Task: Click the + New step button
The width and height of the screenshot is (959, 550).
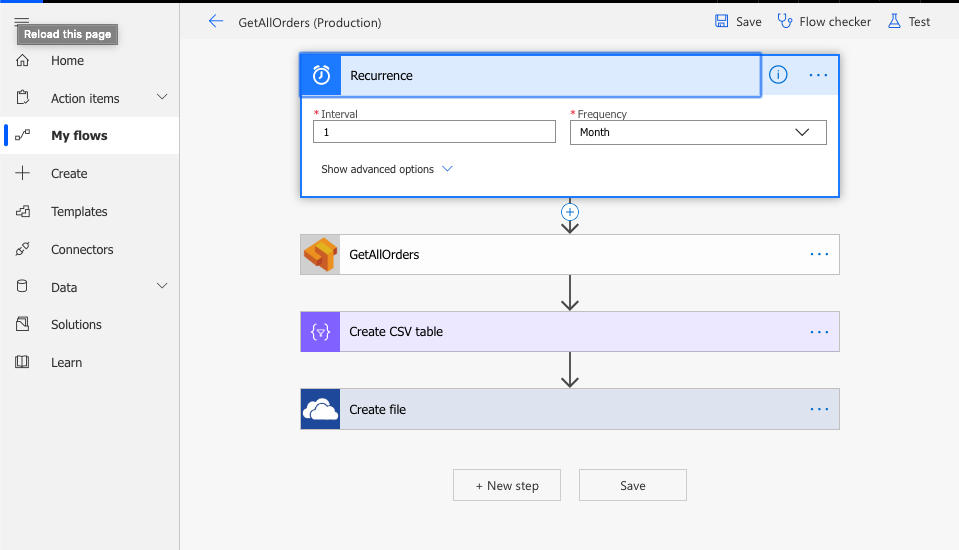Action: (x=507, y=485)
